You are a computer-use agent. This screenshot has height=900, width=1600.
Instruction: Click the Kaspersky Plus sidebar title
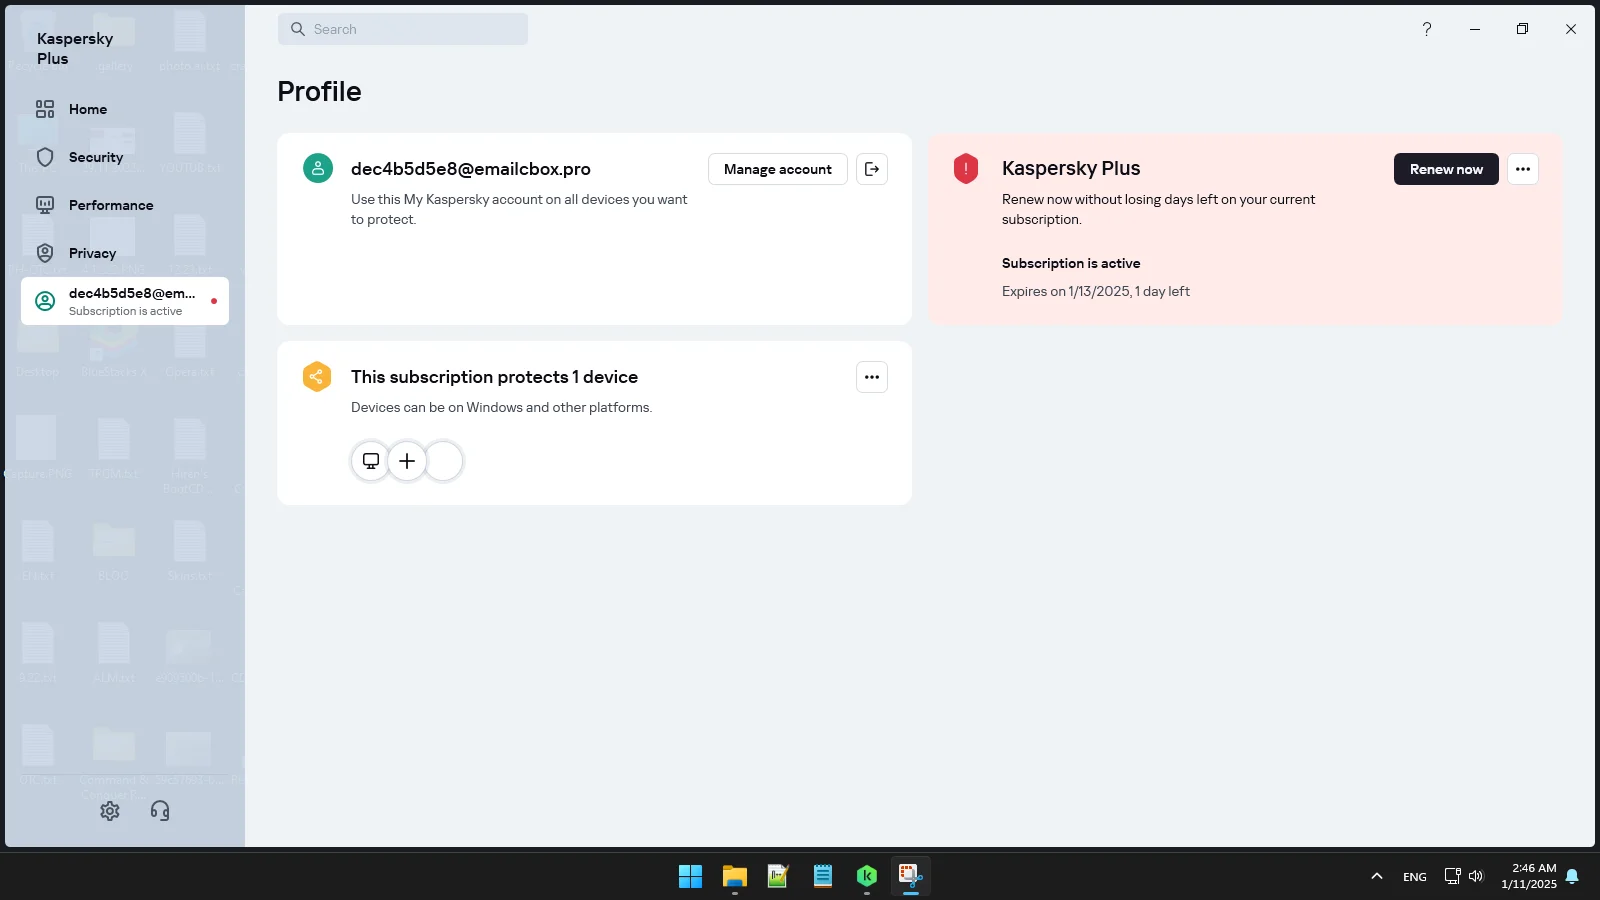(75, 48)
